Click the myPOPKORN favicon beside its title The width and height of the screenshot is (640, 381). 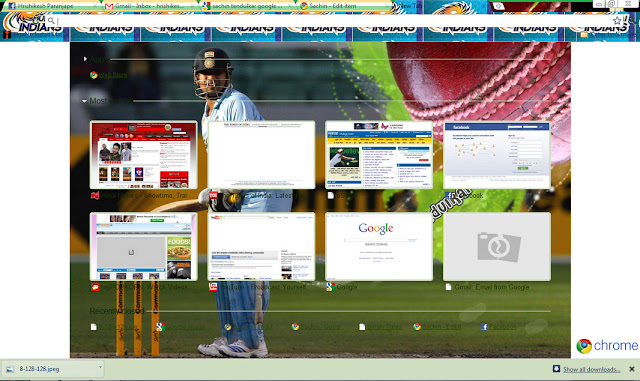click(x=95, y=287)
